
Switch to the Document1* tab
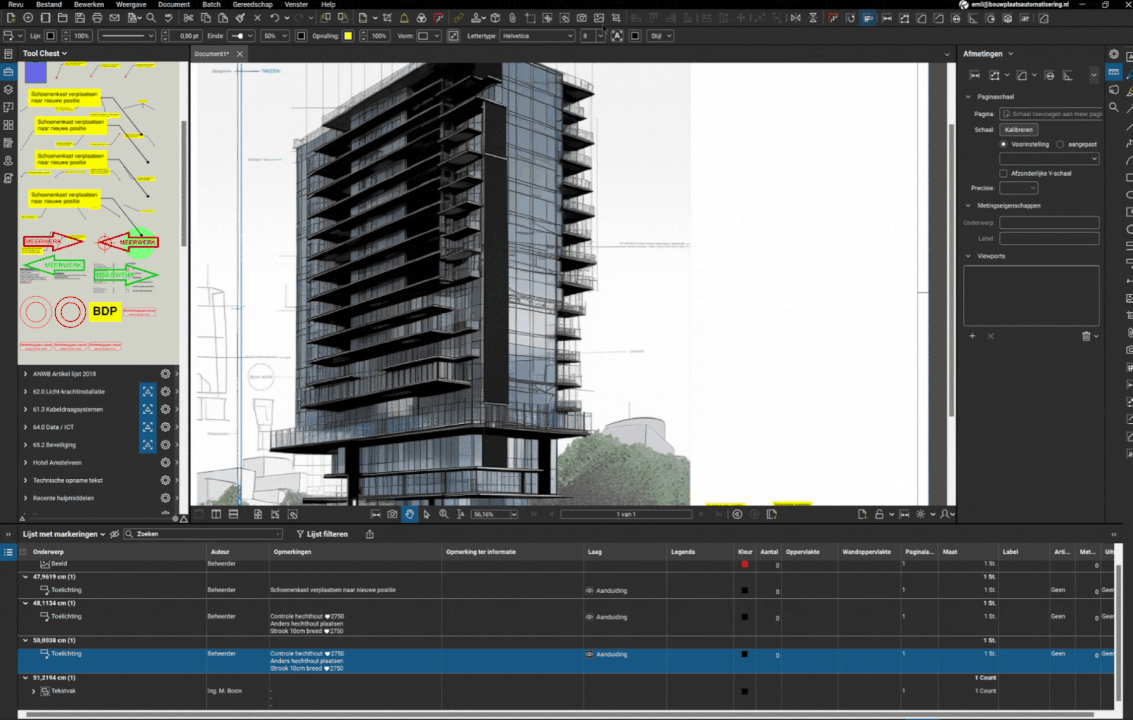pyautogui.click(x=211, y=54)
